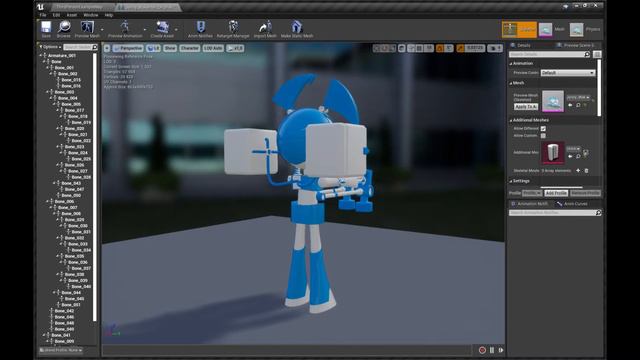
Task: Use selected asset arrow for Preview Mesh
Action: click(570, 105)
